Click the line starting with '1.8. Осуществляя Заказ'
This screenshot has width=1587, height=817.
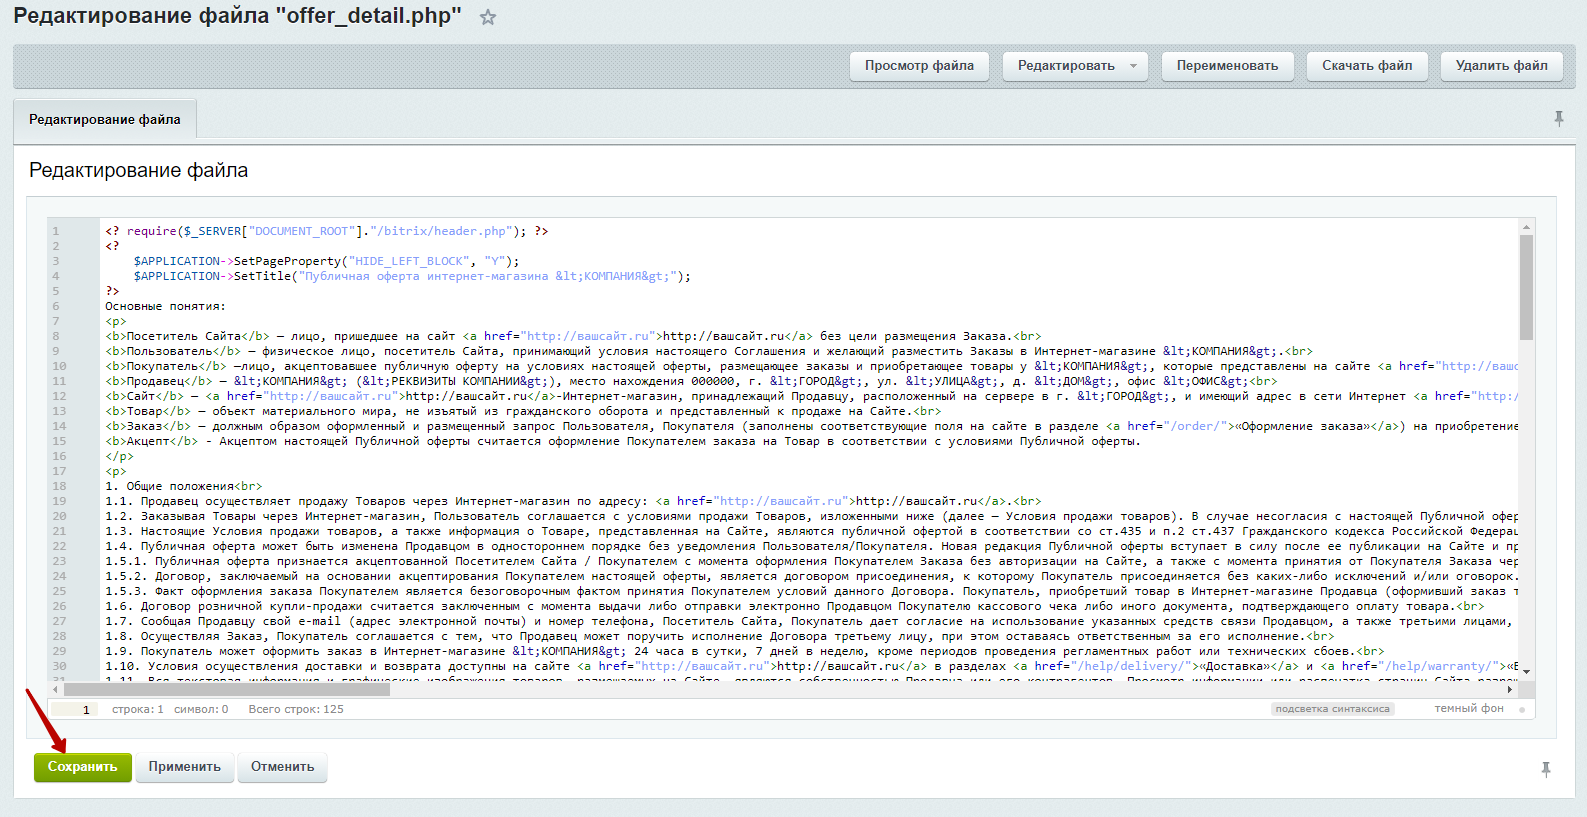point(720,636)
